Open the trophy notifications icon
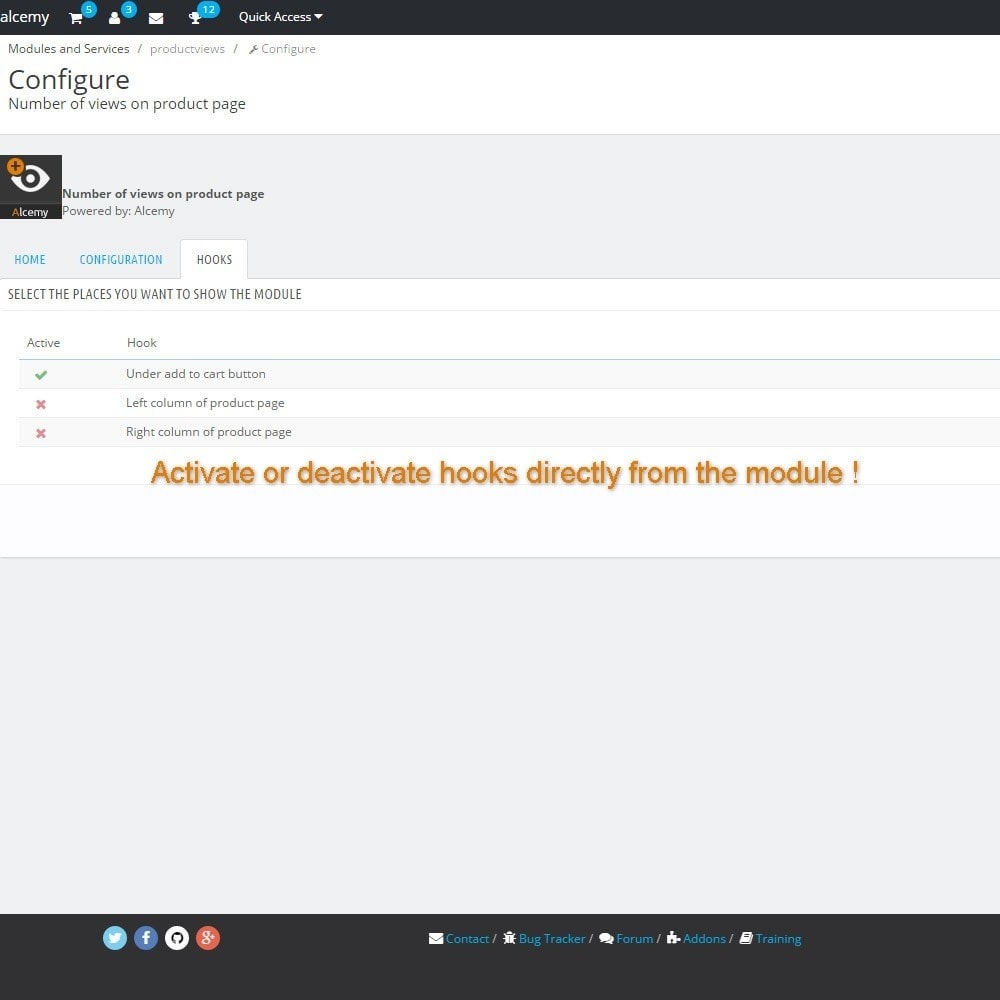This screenshot has height=1000, width=1000. 195,18
